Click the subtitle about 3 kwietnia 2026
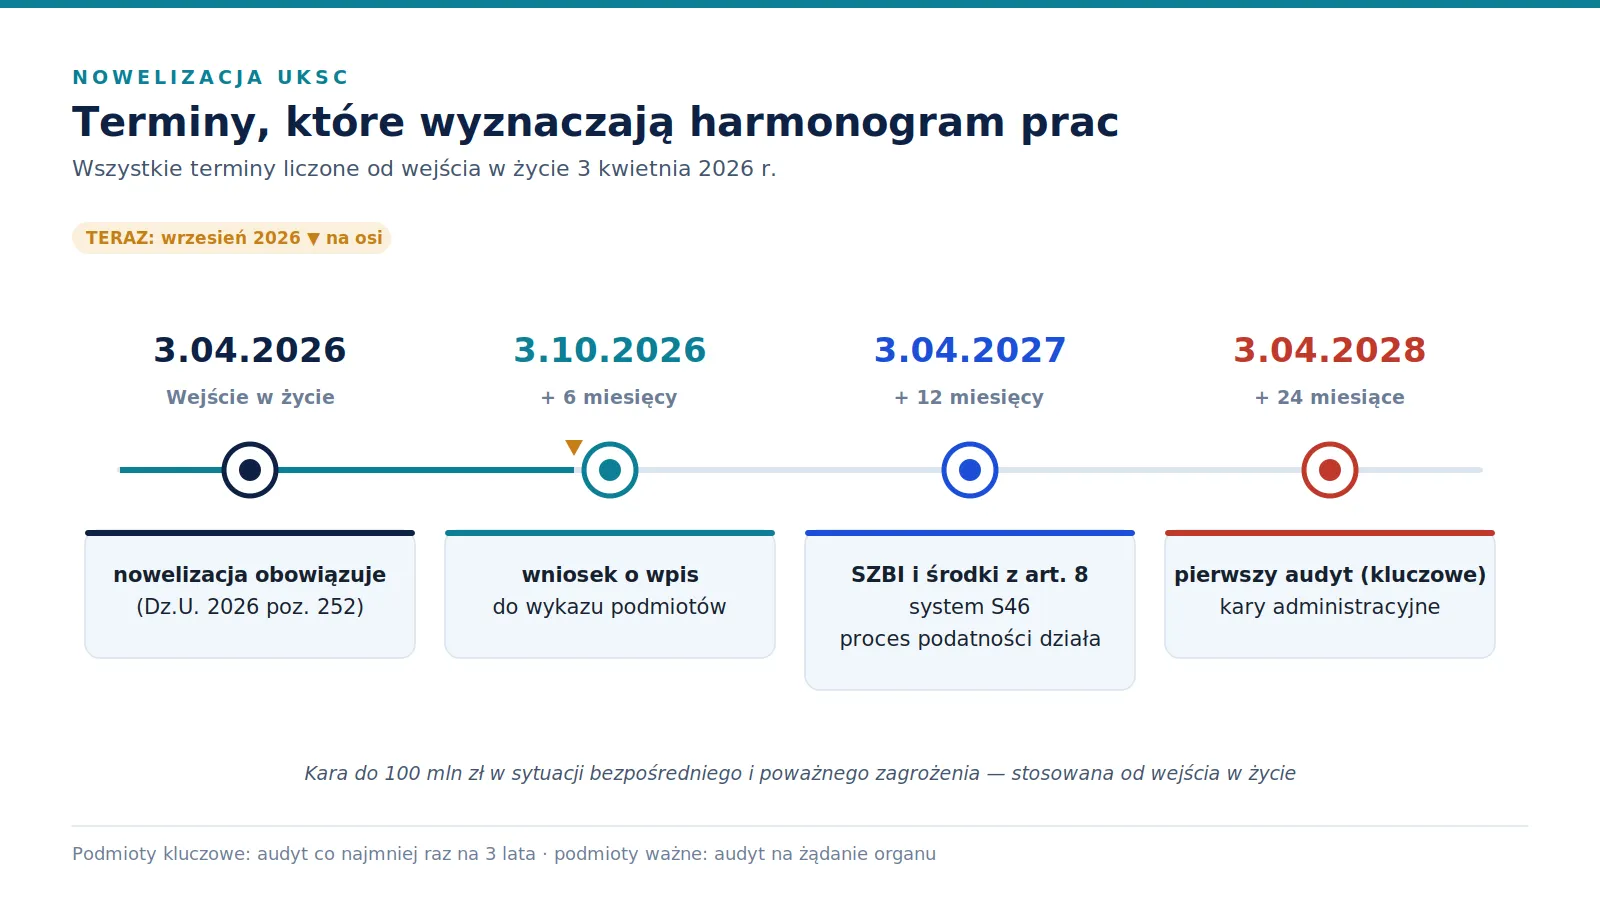Viewport: 1600px width, 900px height. [424, 168]
